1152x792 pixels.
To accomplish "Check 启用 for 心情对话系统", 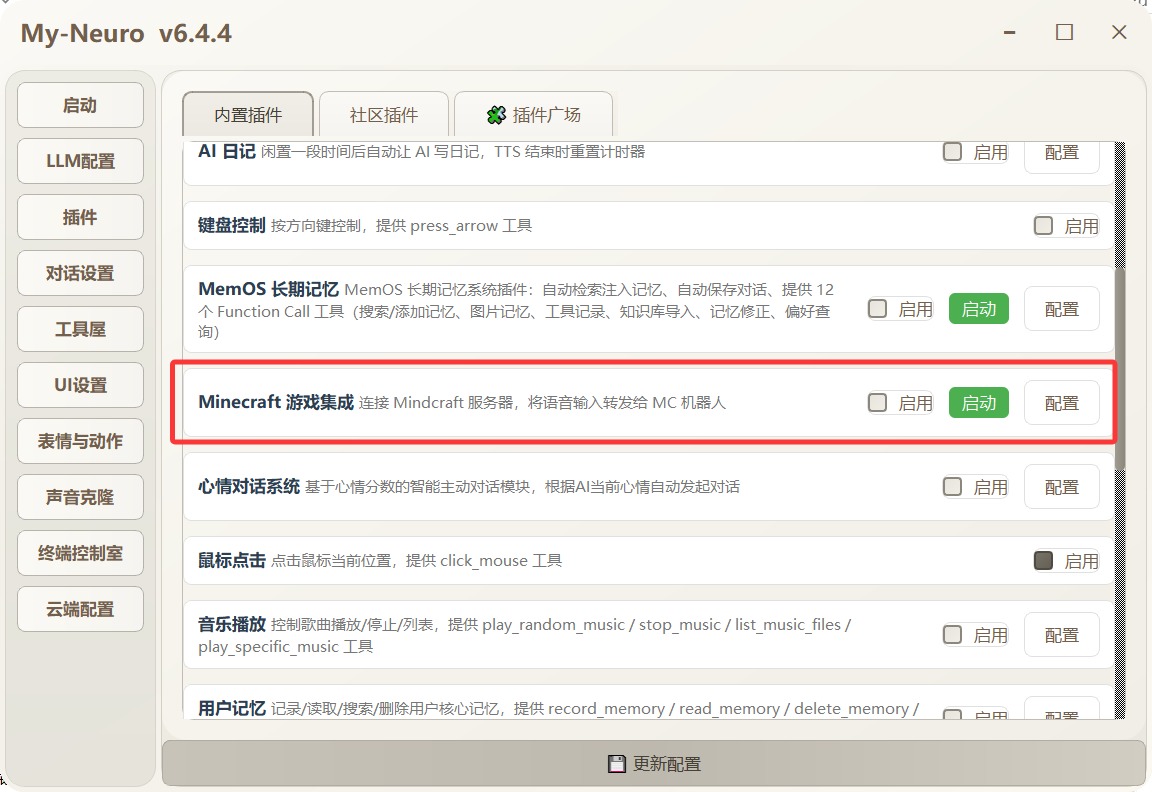I will (x=953, y=487).
